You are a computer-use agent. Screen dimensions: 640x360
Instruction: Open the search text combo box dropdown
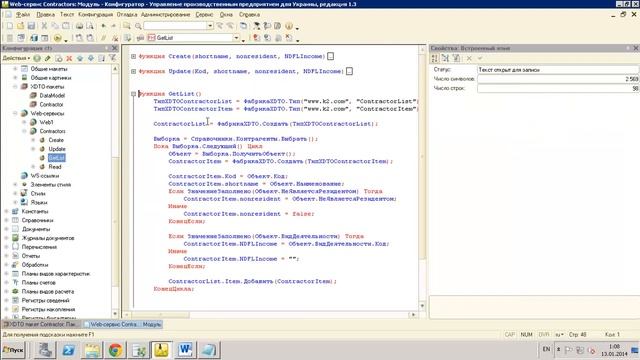click(210, 26)
